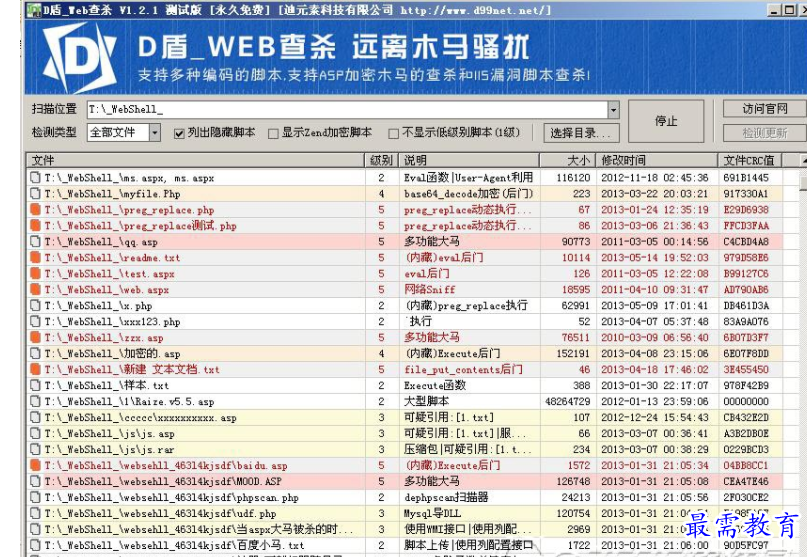The height and width of the screenshot is (557, 807).
Task: Click the red icon of zzx.asp row
Action: coord(35,337)
